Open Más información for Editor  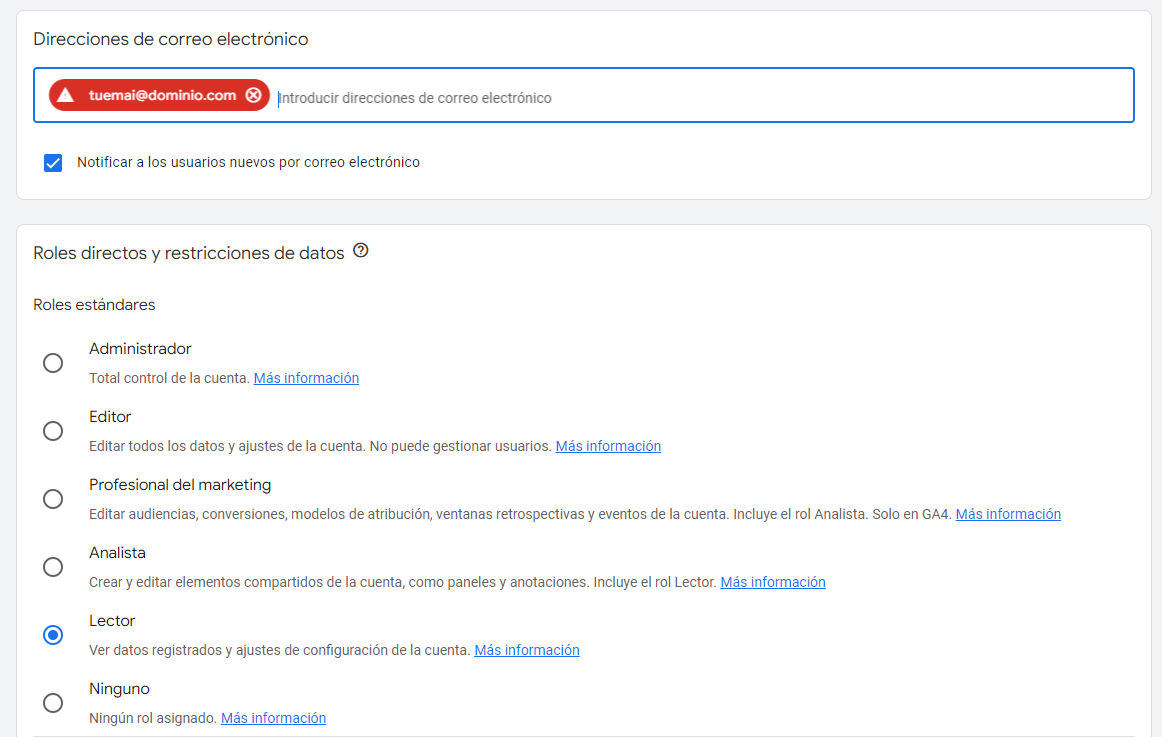pyautogui.click(x=608, y=445)
